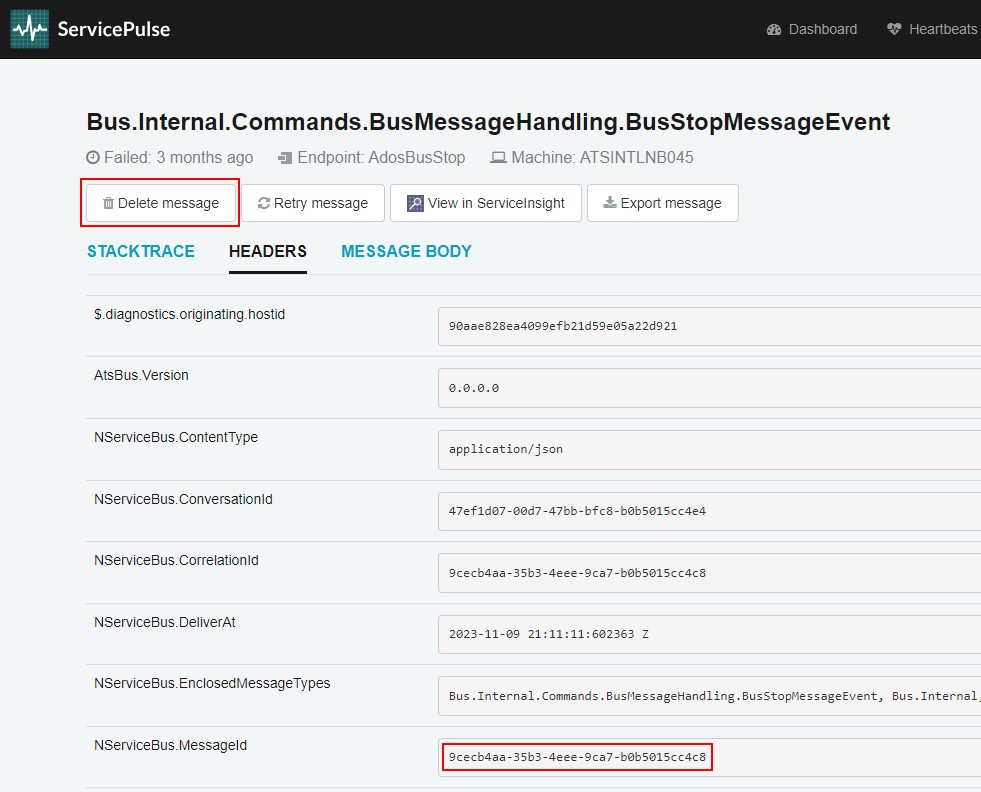Open message via View in ServiceInsight
This screenshot has height=792, width=981.
tap(486, 203)
